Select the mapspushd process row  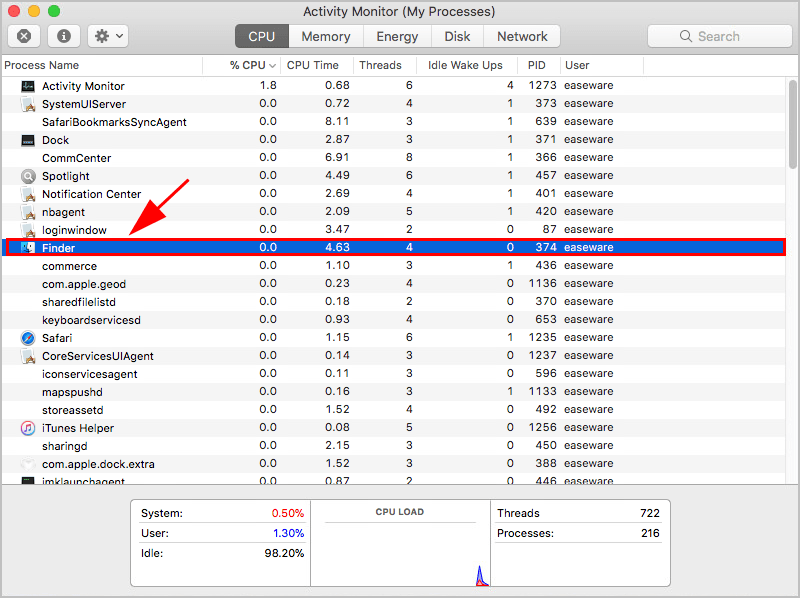click(x=394, y=392)
